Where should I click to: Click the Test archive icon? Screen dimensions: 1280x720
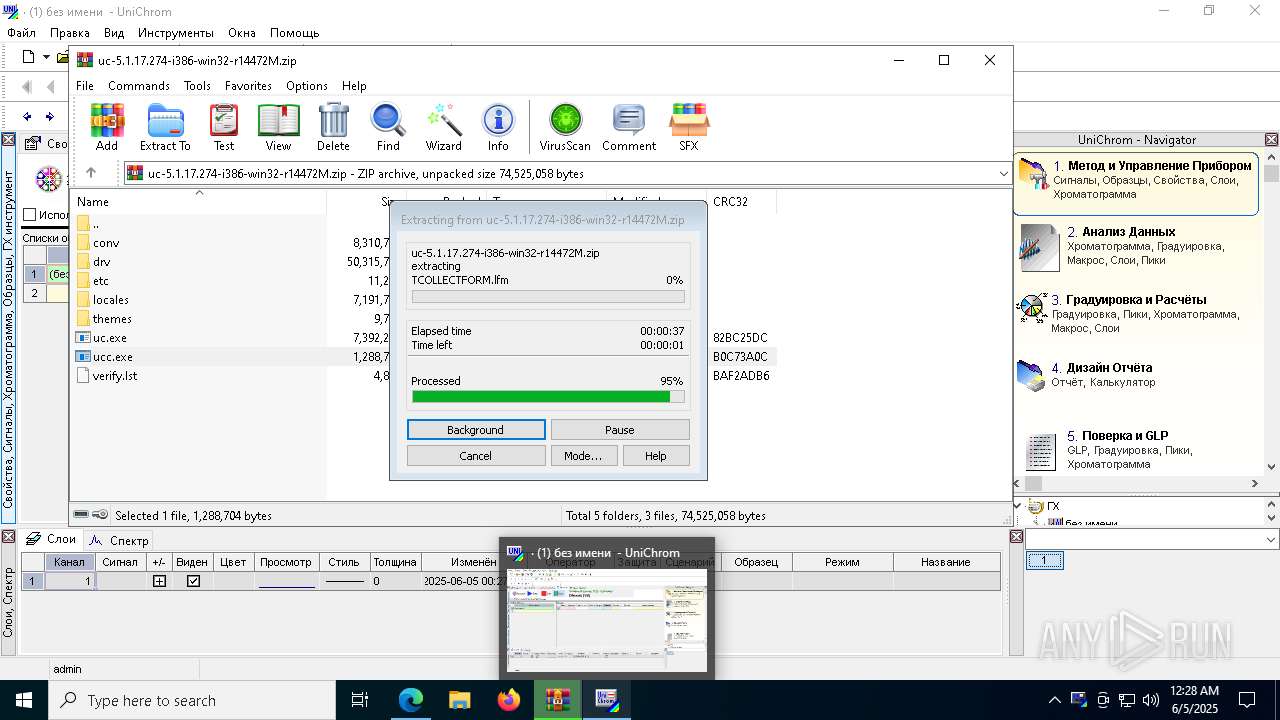pyautogui.click(x=224, y=127)
